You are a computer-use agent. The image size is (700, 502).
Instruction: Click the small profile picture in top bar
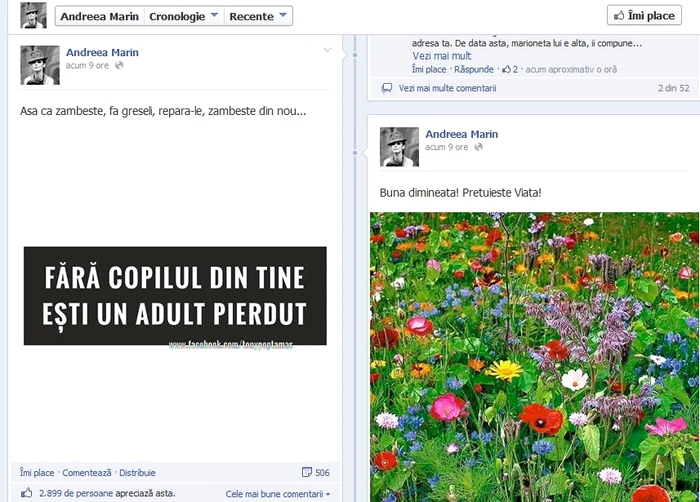[x=33, y=15]
